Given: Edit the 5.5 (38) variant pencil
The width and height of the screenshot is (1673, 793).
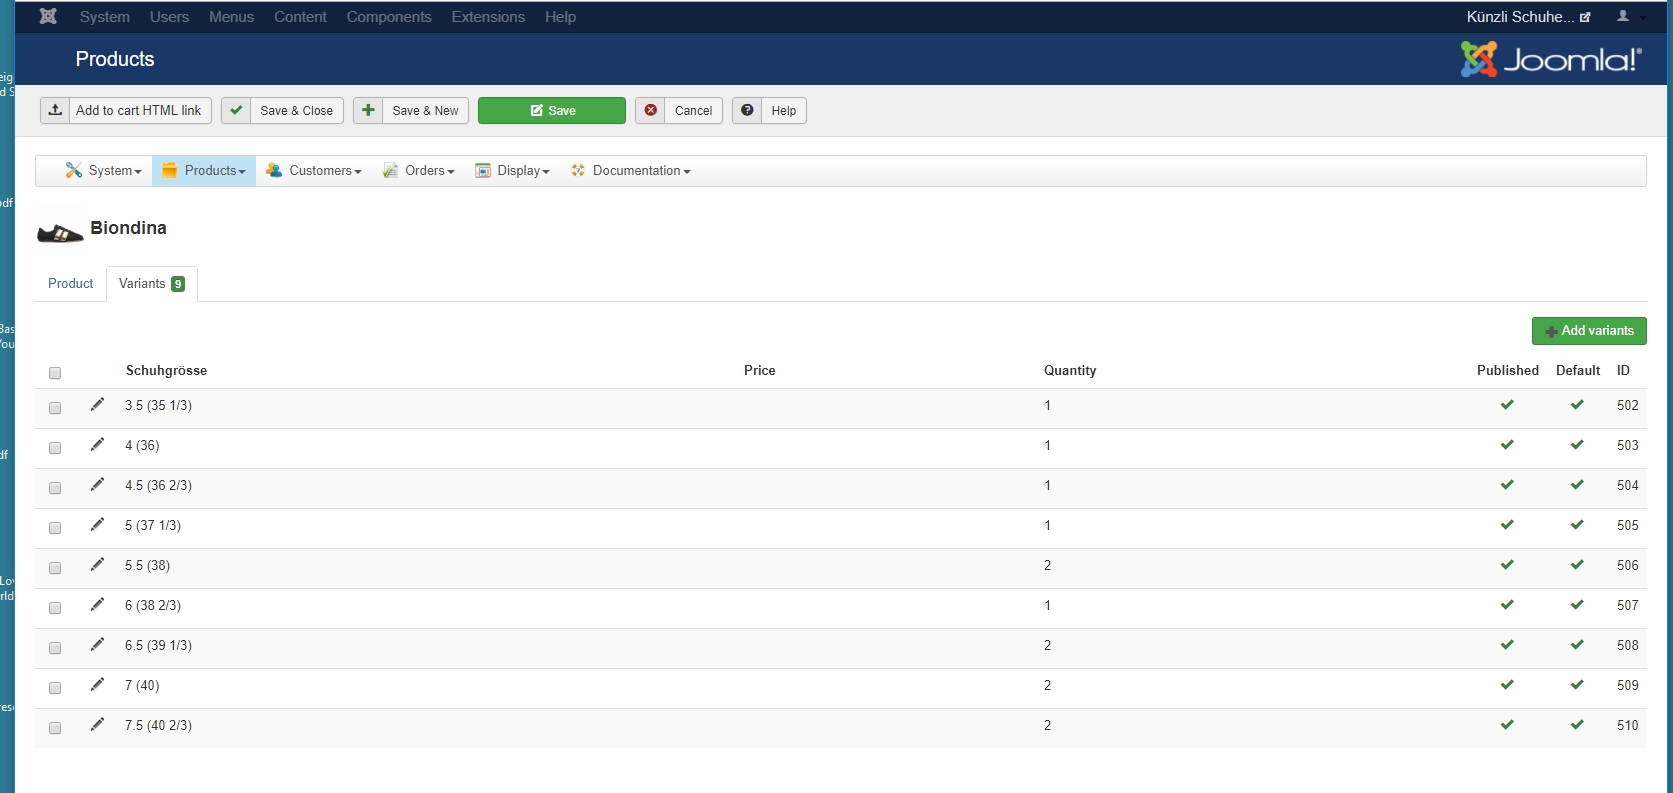Looking at the screenshot, I should 97,564.
